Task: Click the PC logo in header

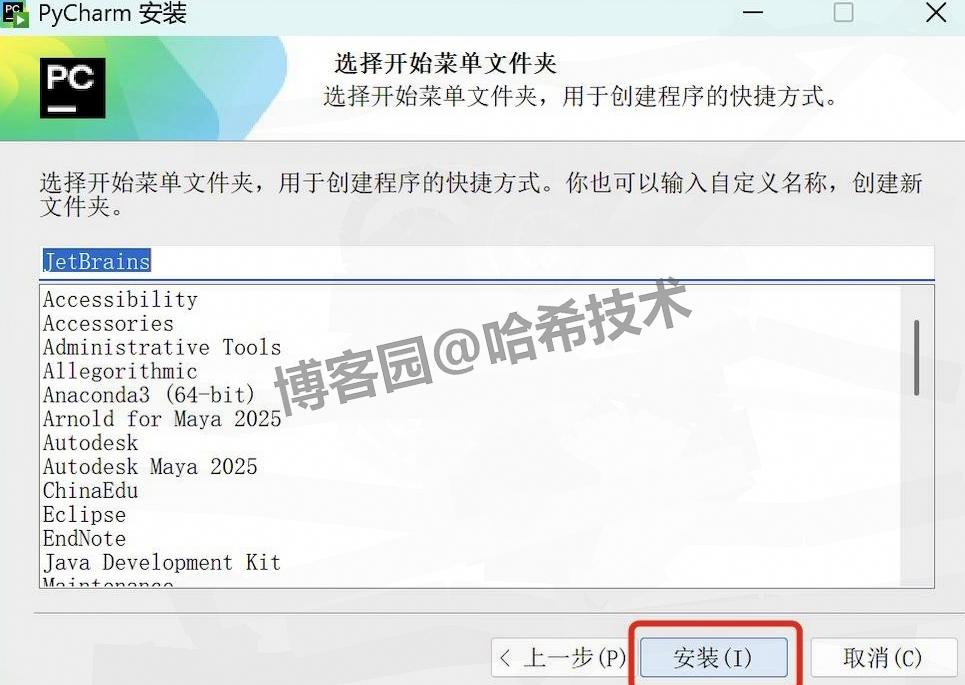Action: [x=73, y=88]
